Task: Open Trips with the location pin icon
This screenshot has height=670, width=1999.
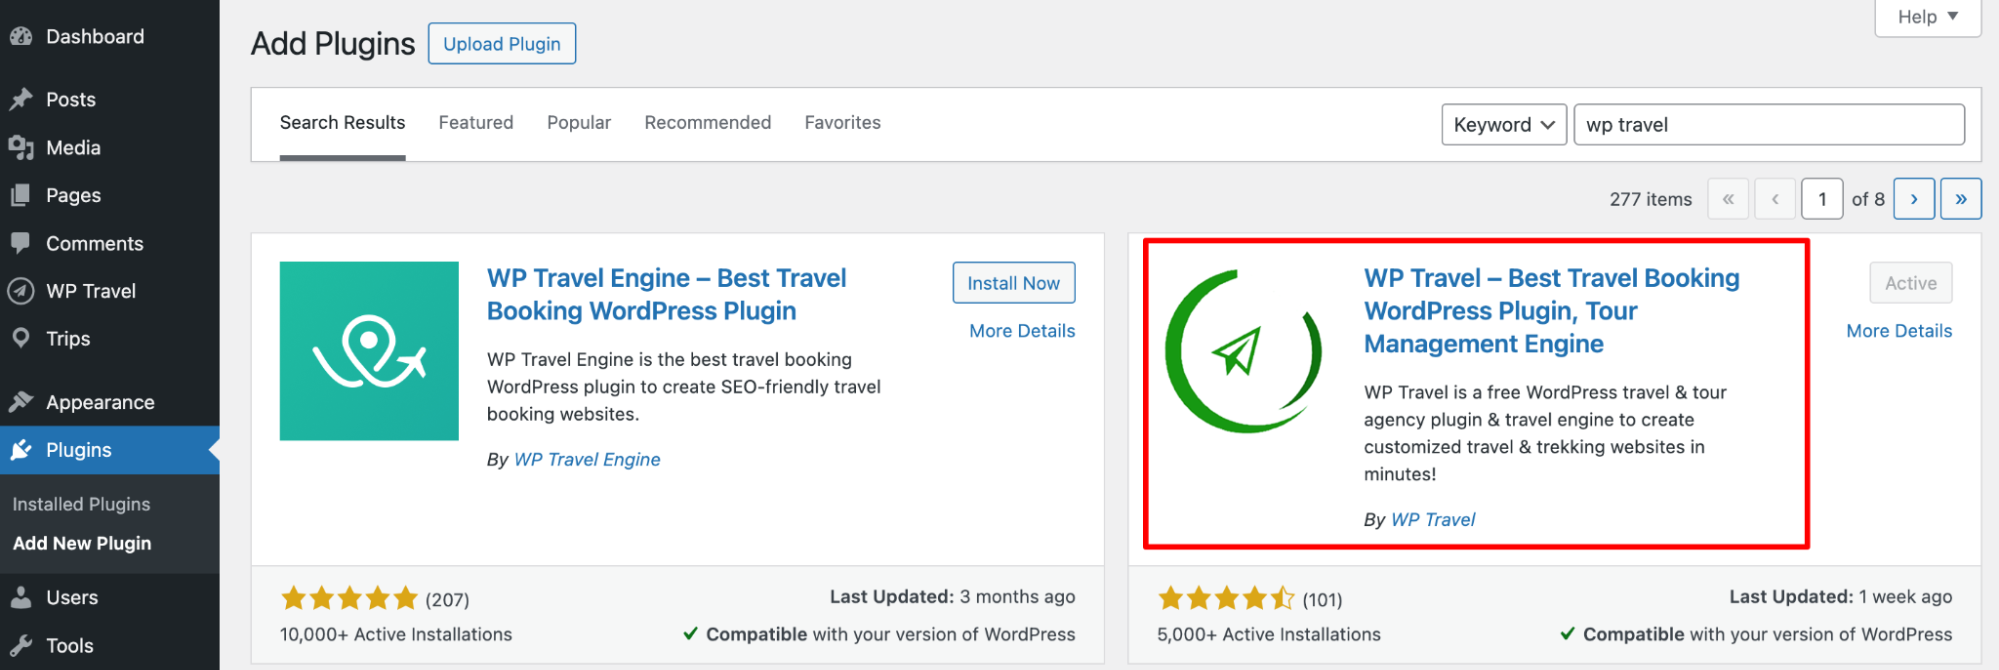Action: tap(23, 338)
